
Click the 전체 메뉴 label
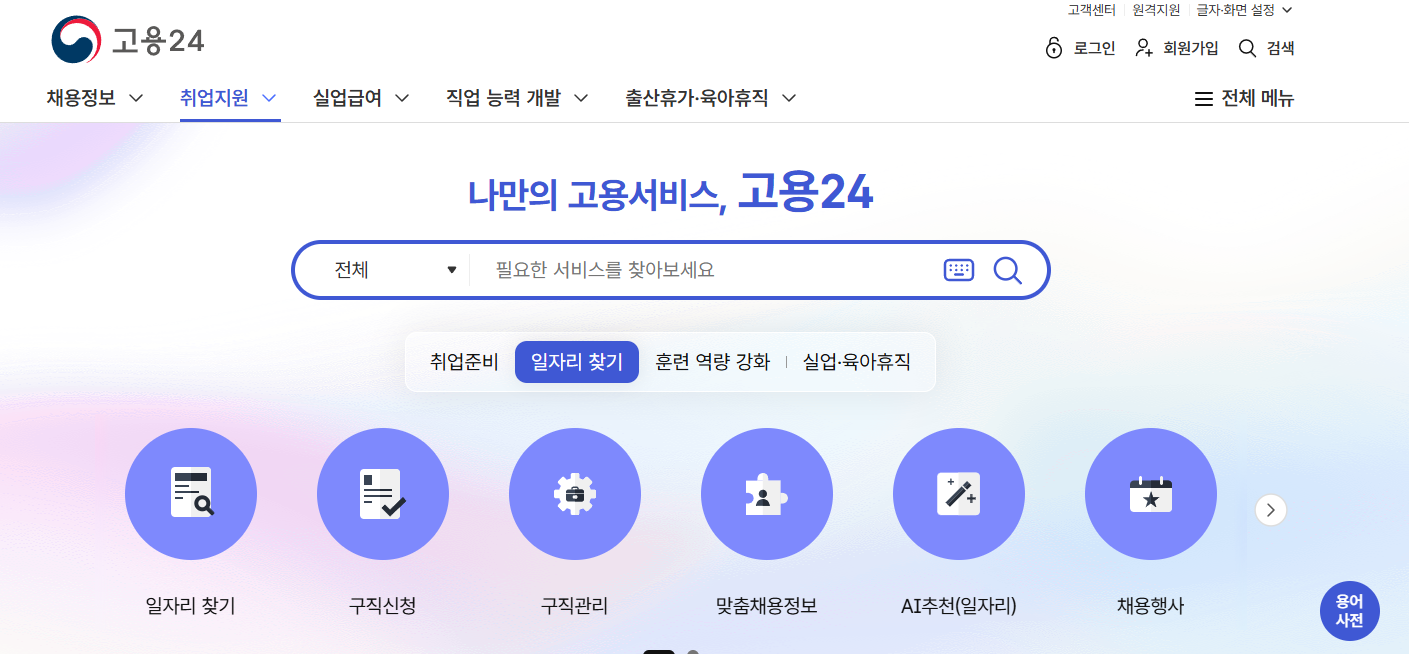click(x=1258, y=99)
